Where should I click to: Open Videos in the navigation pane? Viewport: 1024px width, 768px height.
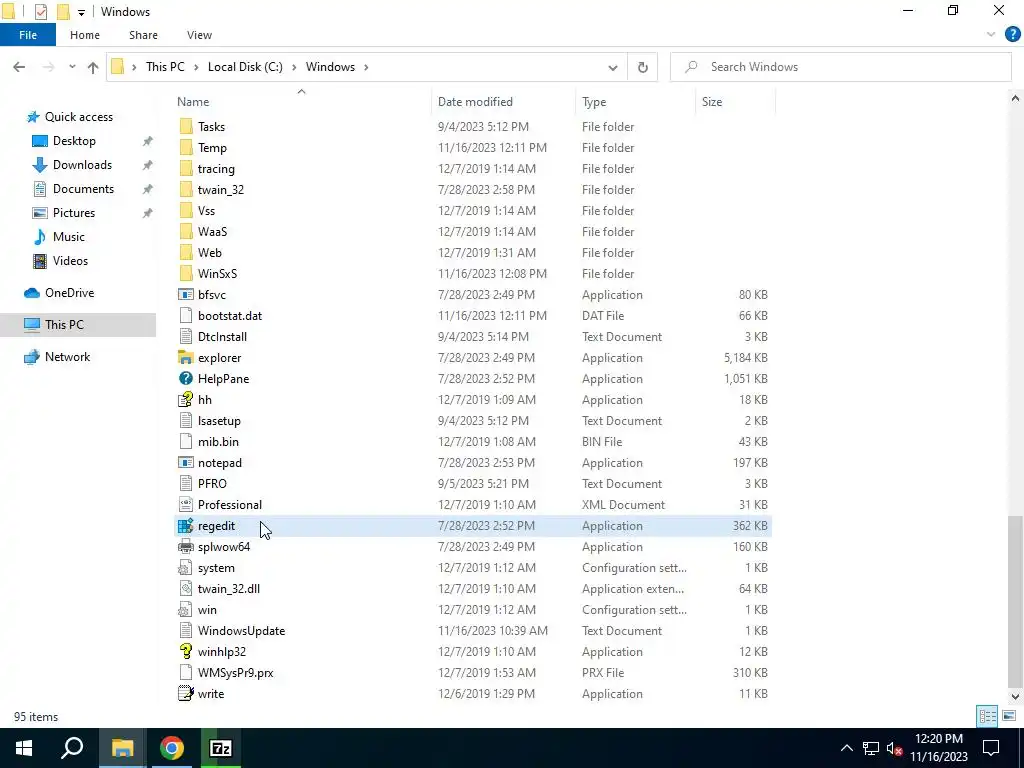coord(70,261)
